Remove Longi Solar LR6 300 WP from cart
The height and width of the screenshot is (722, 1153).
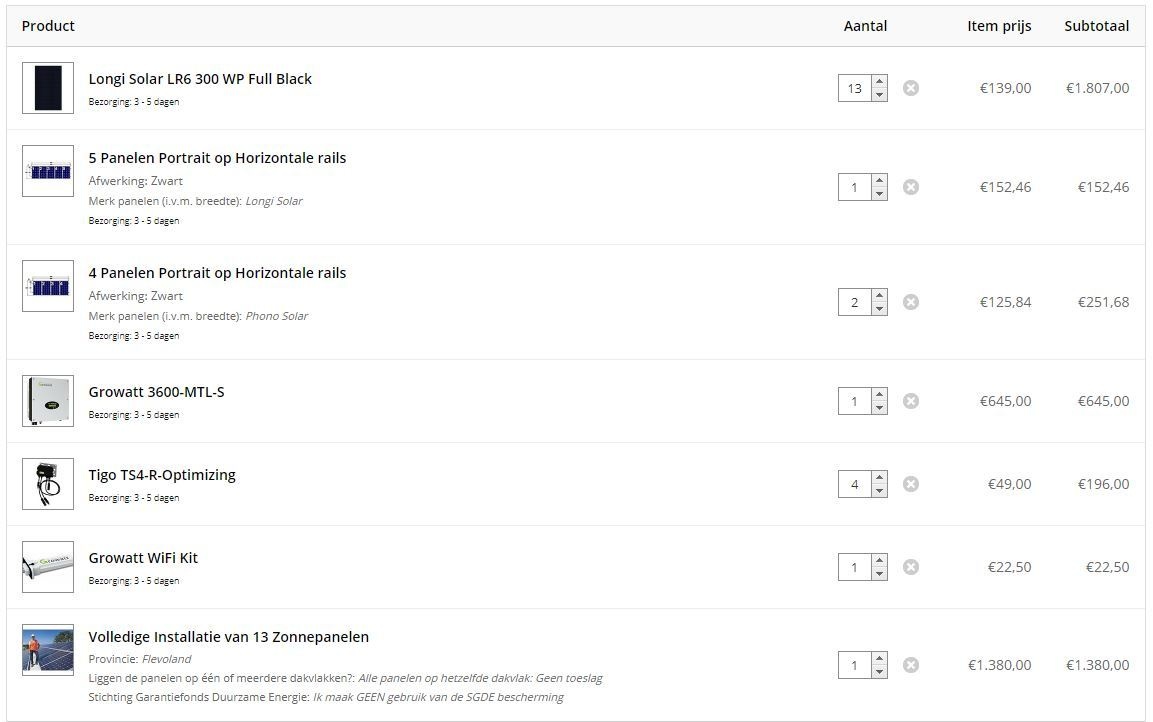[911, 88]
